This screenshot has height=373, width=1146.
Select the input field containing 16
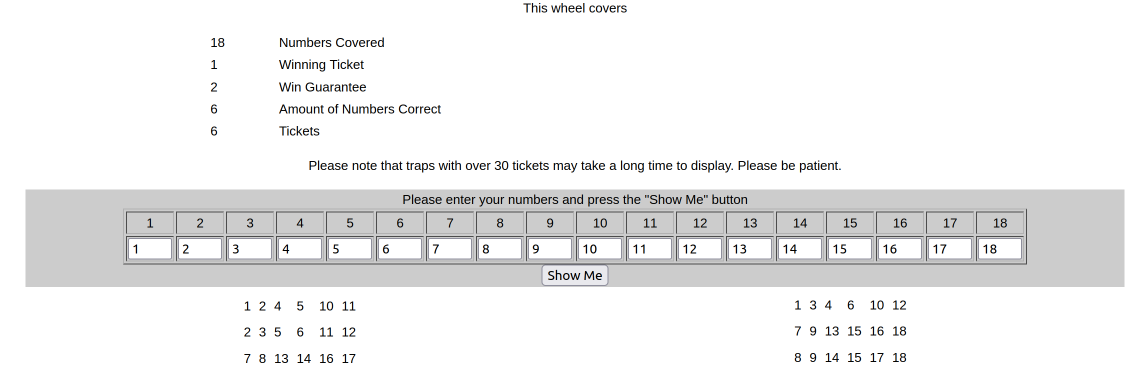tap(900, 249)
